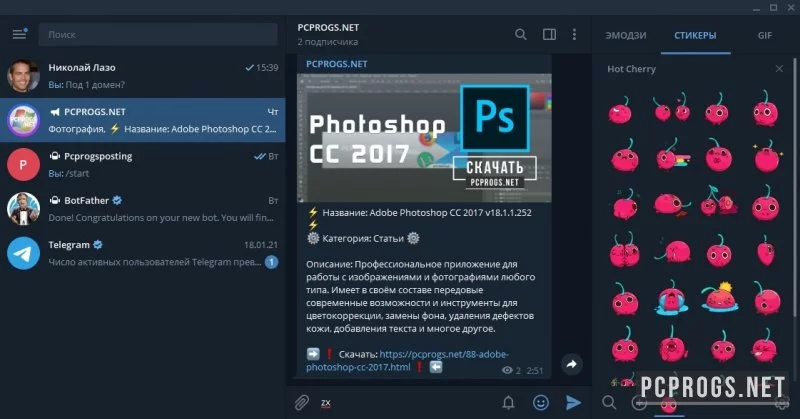Click the message input field with zx
The image size is (800, 419).
(406, 403)
